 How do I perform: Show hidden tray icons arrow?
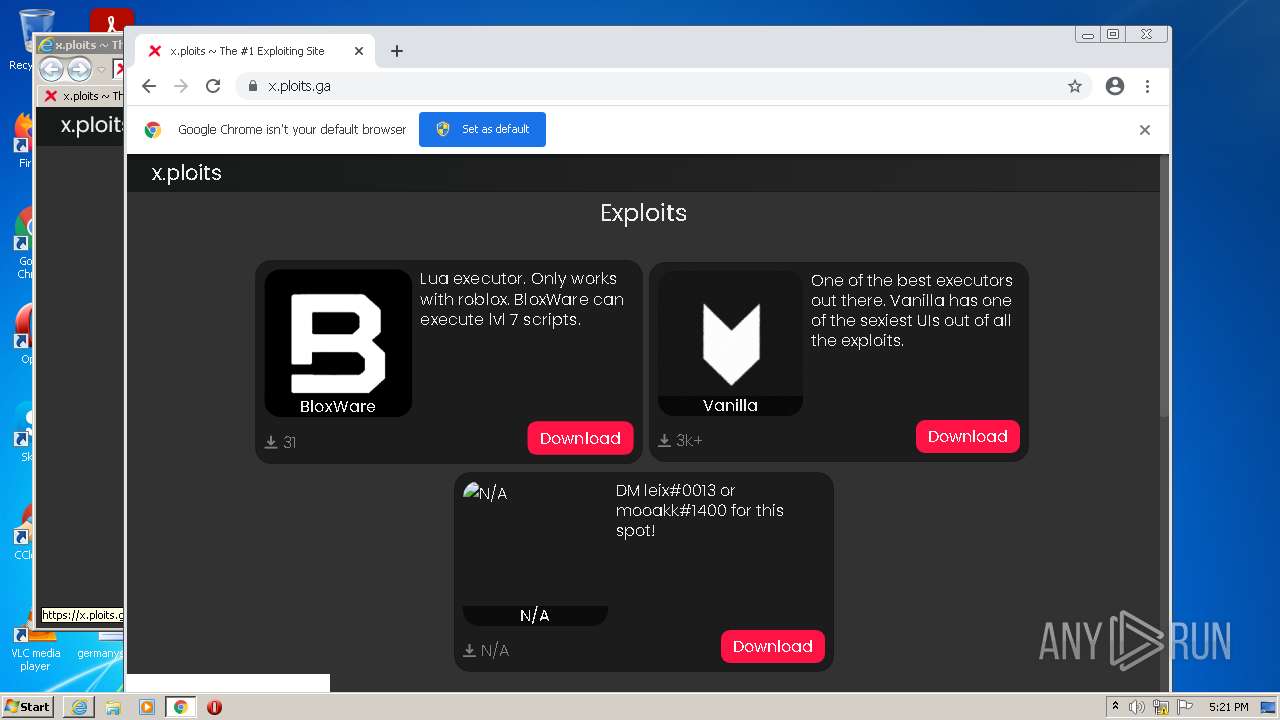point(1115,707)
